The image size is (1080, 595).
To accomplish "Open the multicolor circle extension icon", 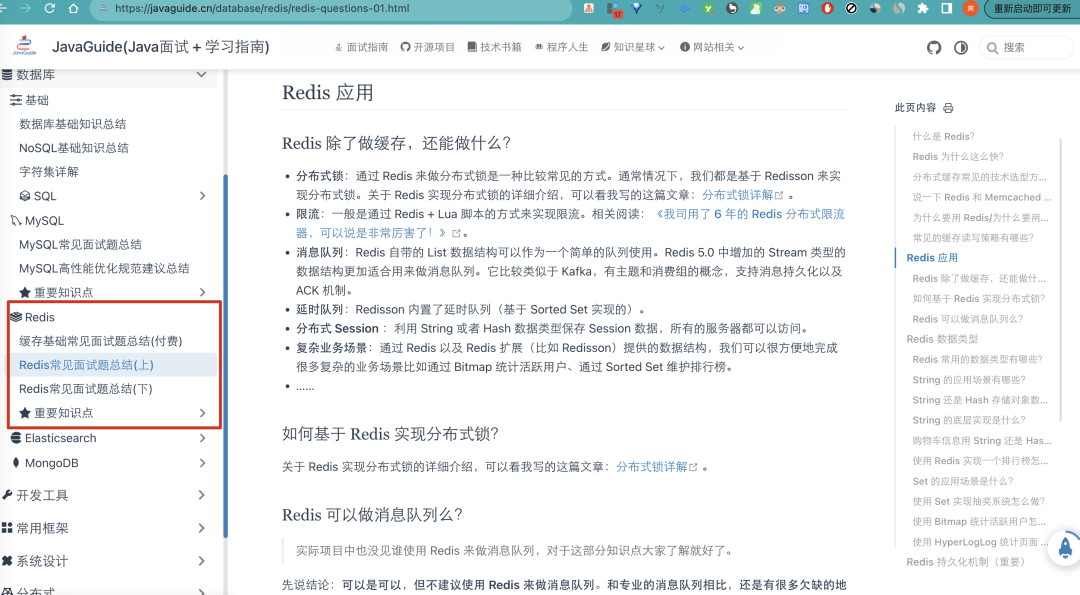I will click(875, 8).
